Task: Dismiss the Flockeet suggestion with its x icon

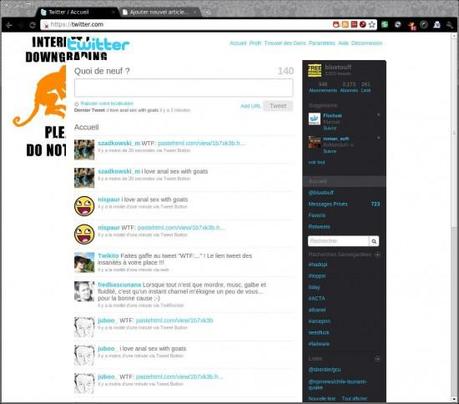Action: pyautogui.click(x=378, y=115)
